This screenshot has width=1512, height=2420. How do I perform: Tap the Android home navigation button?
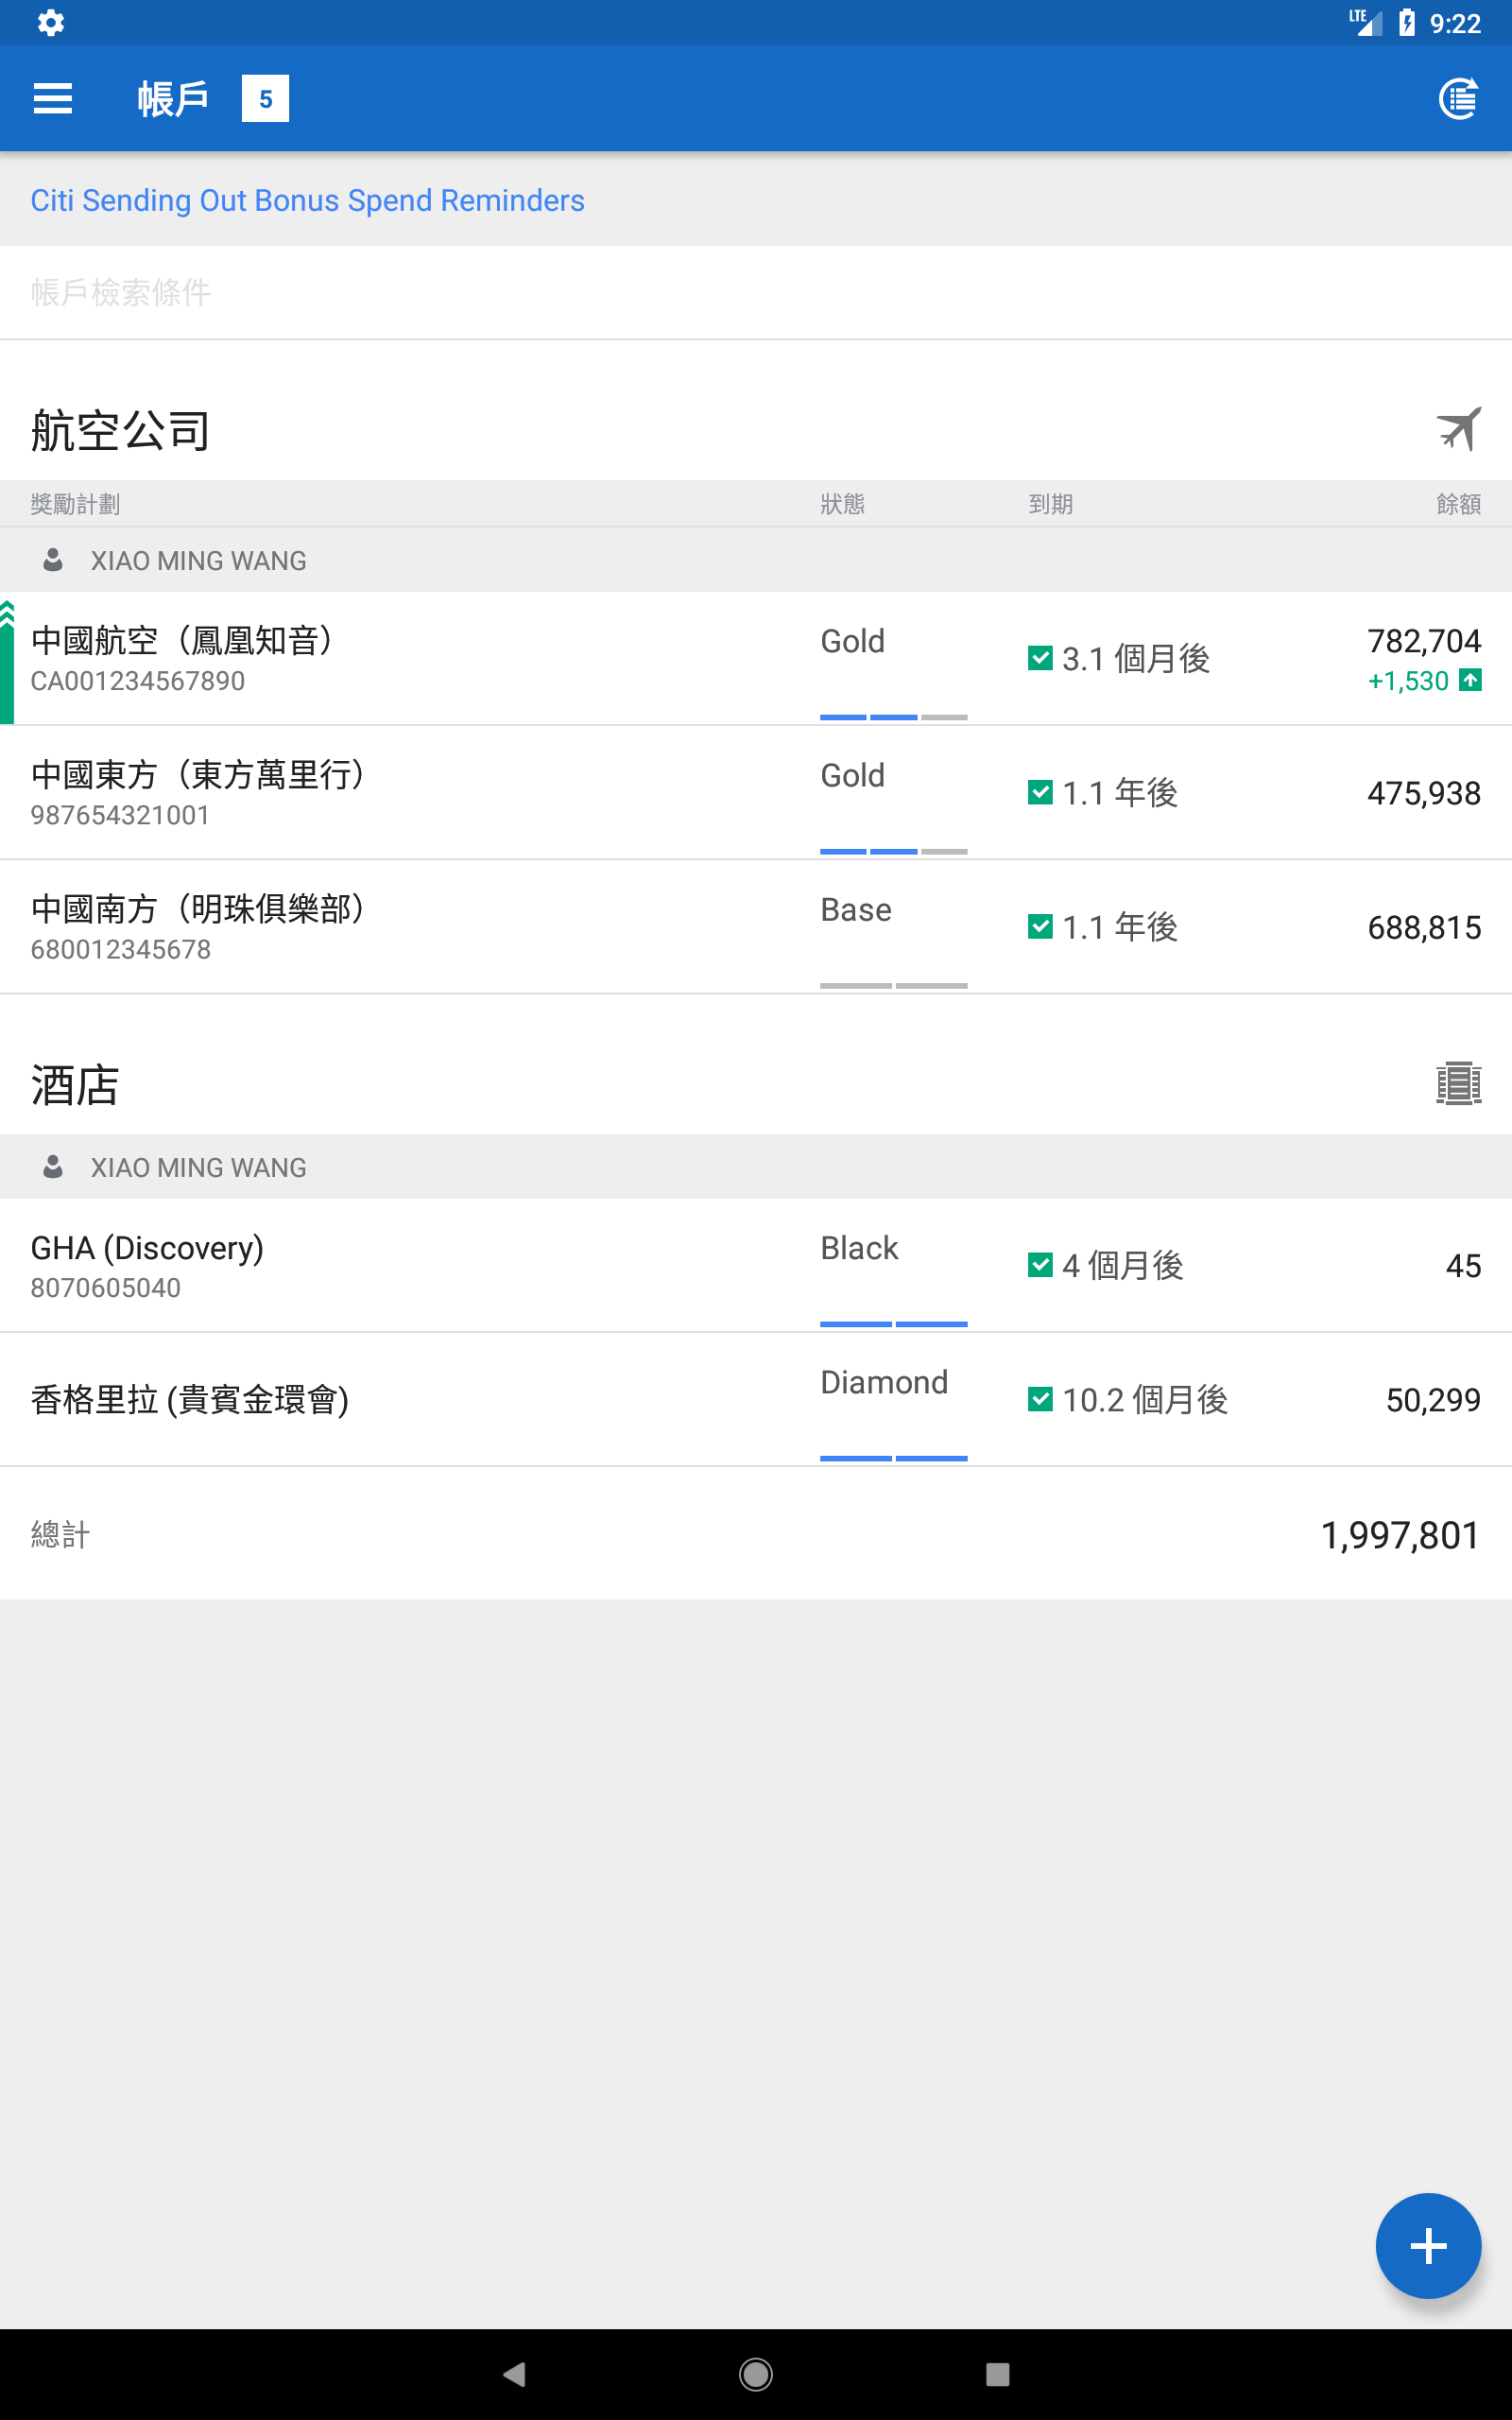755,2374
